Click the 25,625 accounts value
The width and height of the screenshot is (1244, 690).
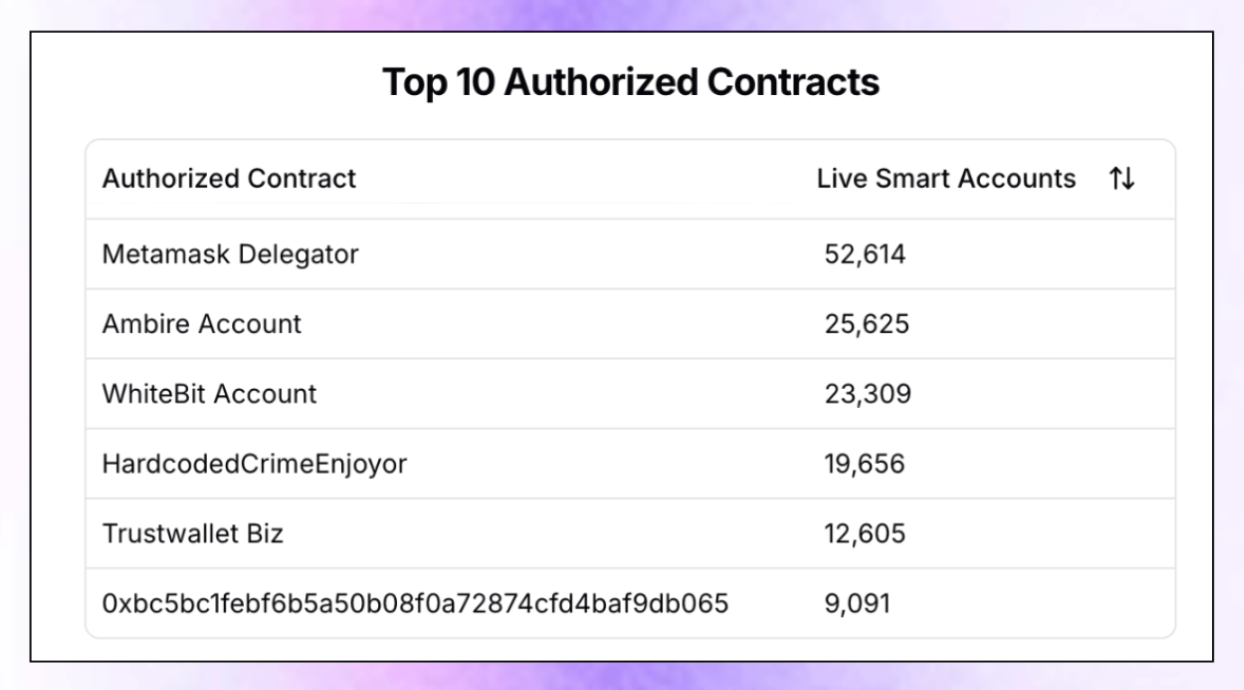[866, 324]
